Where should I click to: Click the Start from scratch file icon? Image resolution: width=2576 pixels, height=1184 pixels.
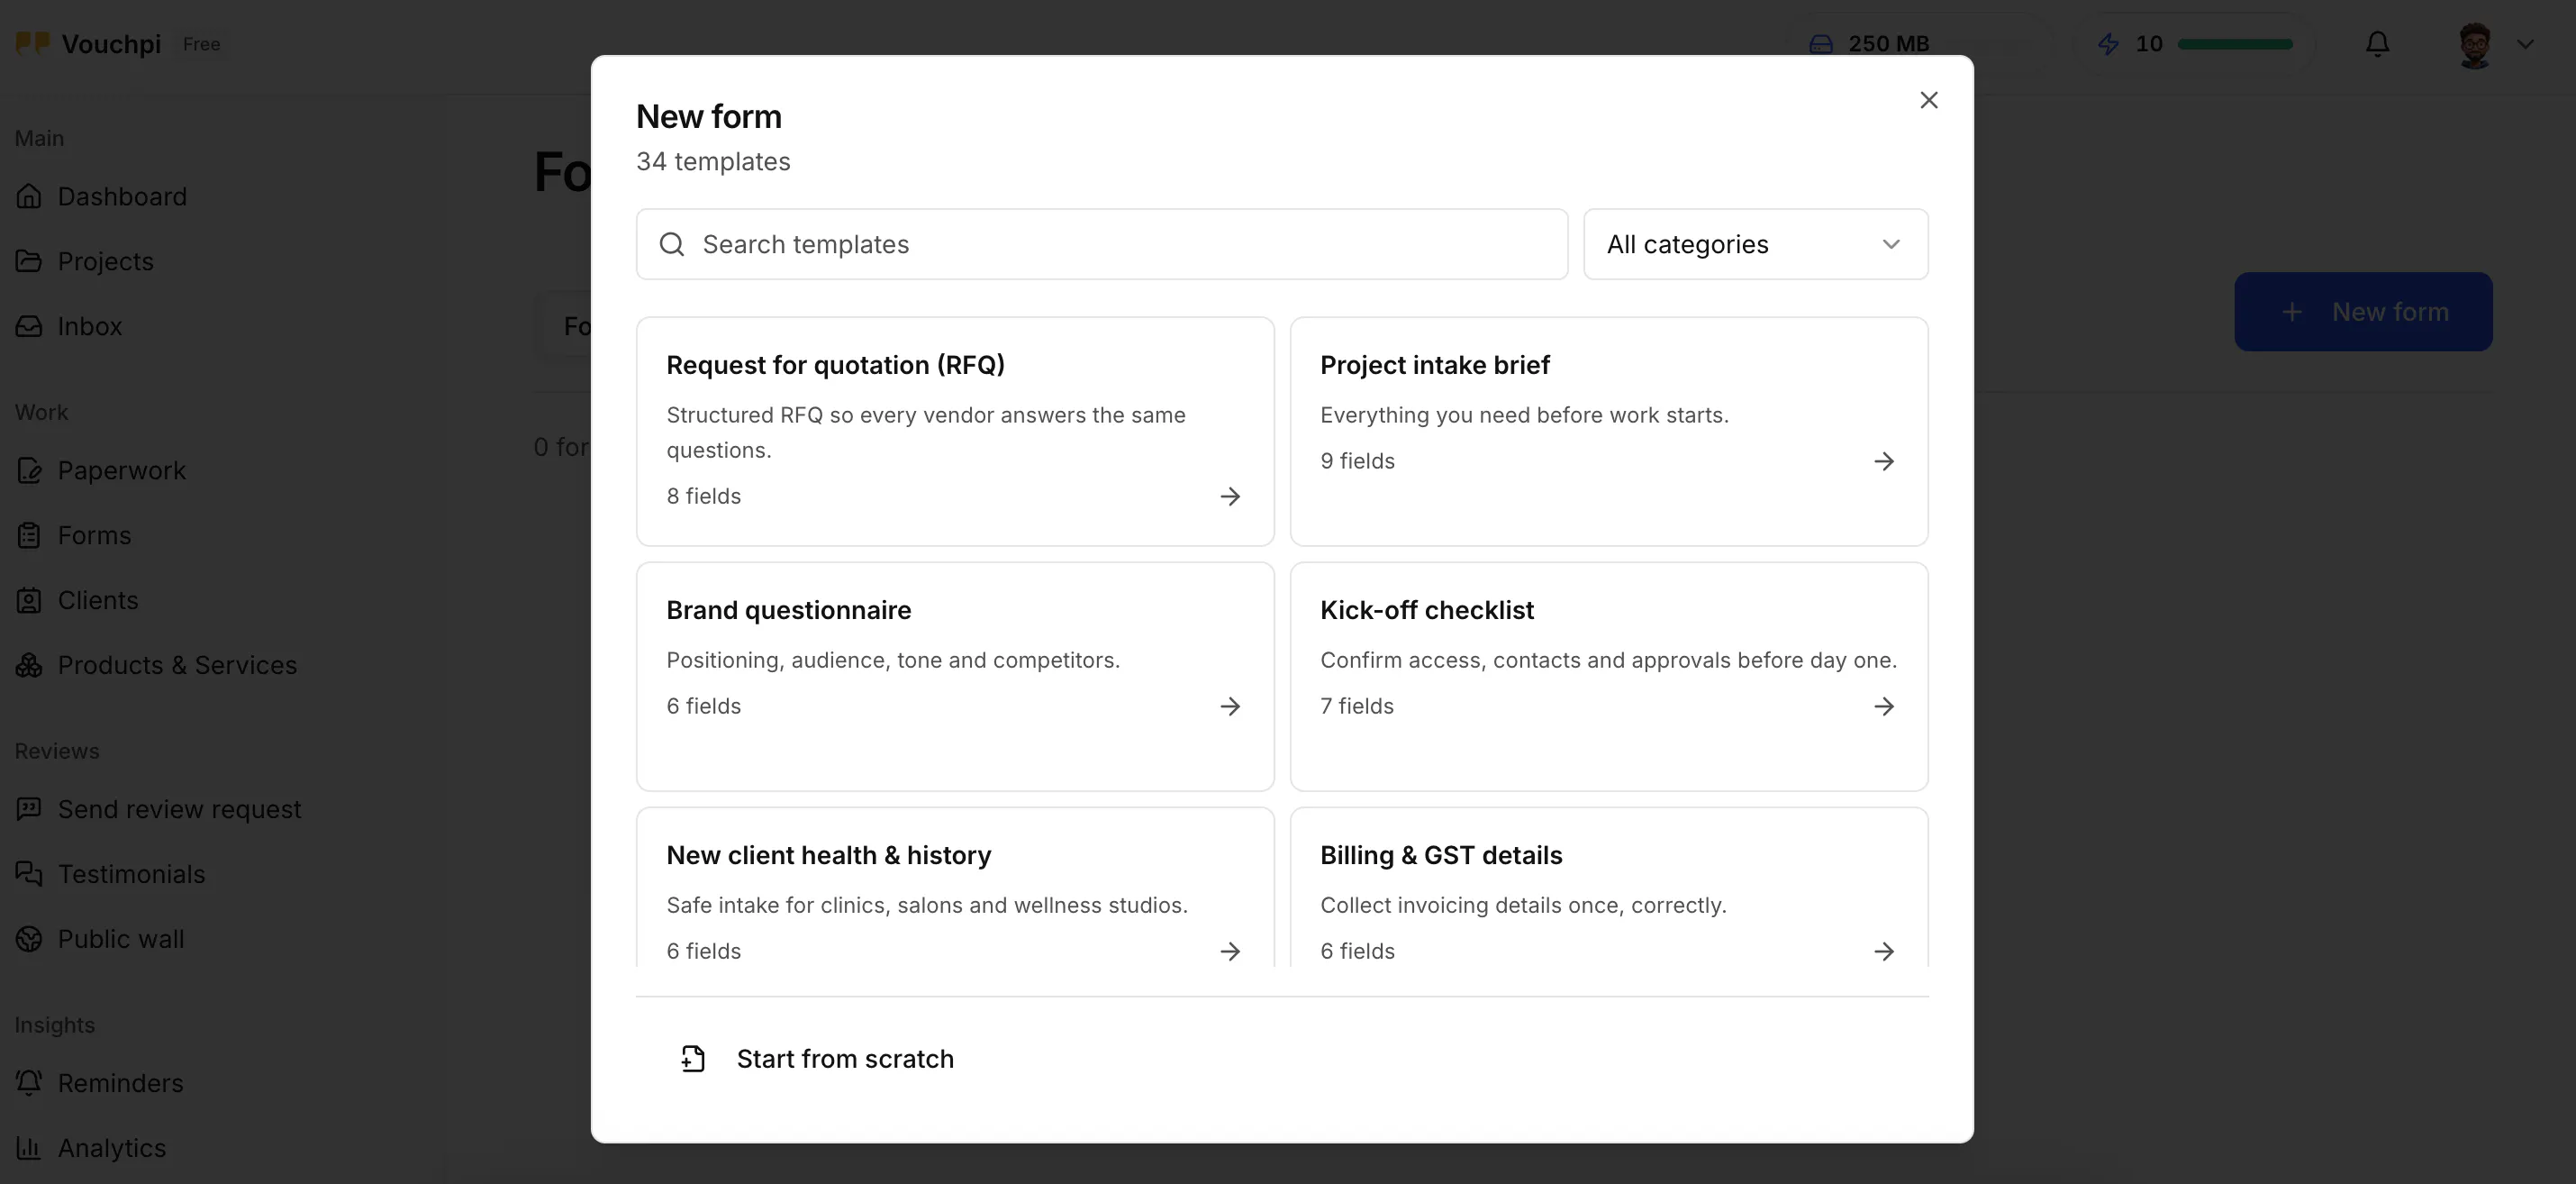tap(692, 1058)
